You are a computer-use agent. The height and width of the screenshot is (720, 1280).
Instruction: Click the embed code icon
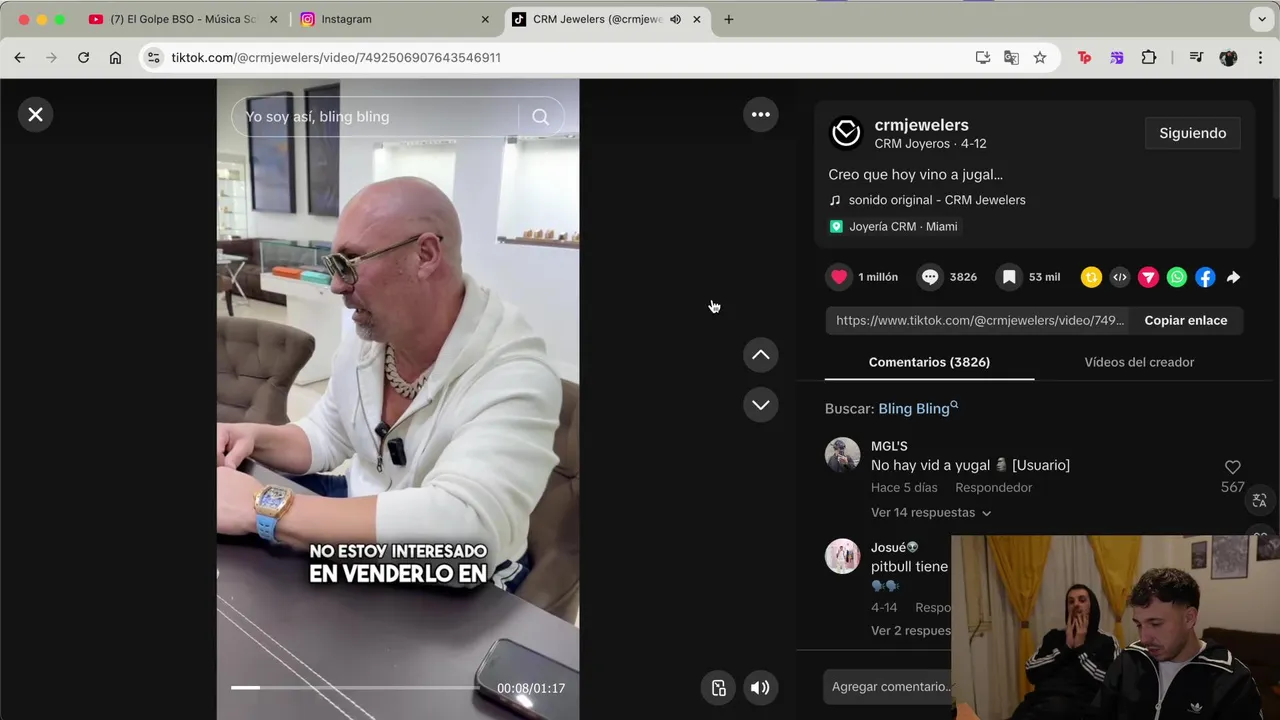point(1120,277)
